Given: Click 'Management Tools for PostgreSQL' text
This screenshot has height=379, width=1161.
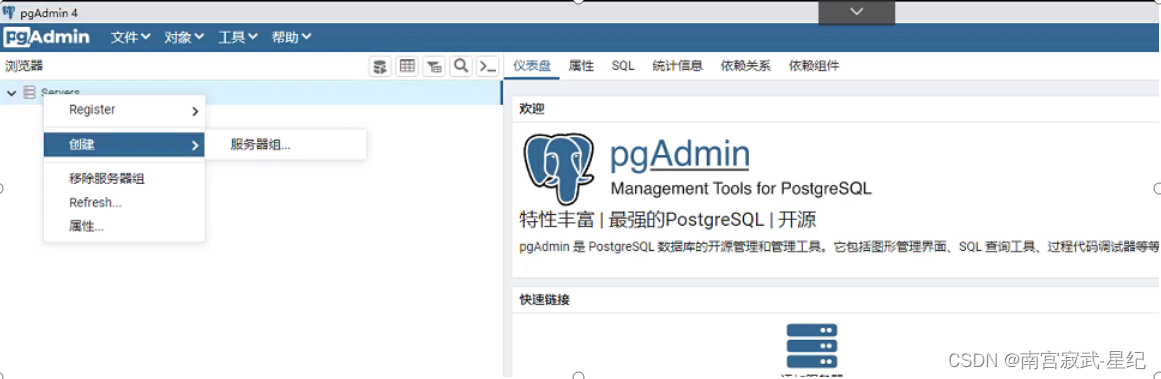Looking at the screenshot, I should coord(741,189).
